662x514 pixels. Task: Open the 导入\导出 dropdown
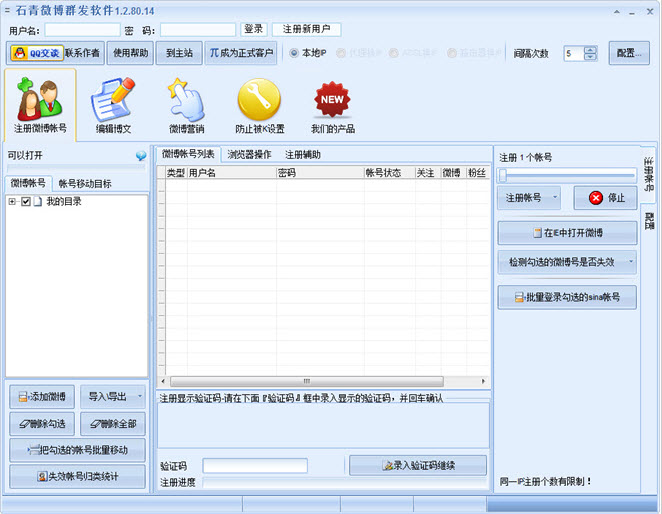(x=113, y=397)
